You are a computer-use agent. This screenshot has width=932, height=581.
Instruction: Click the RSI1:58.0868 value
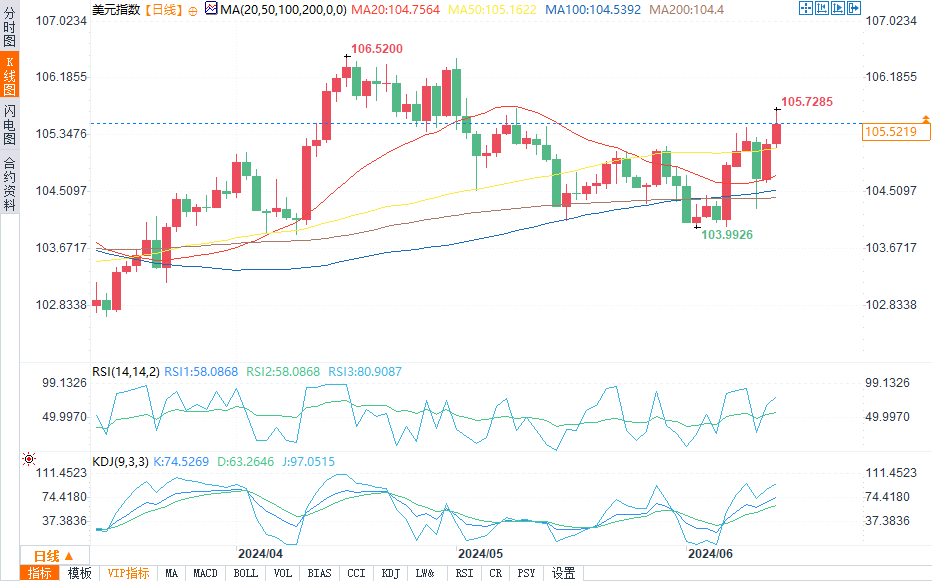tap(201, 372)
